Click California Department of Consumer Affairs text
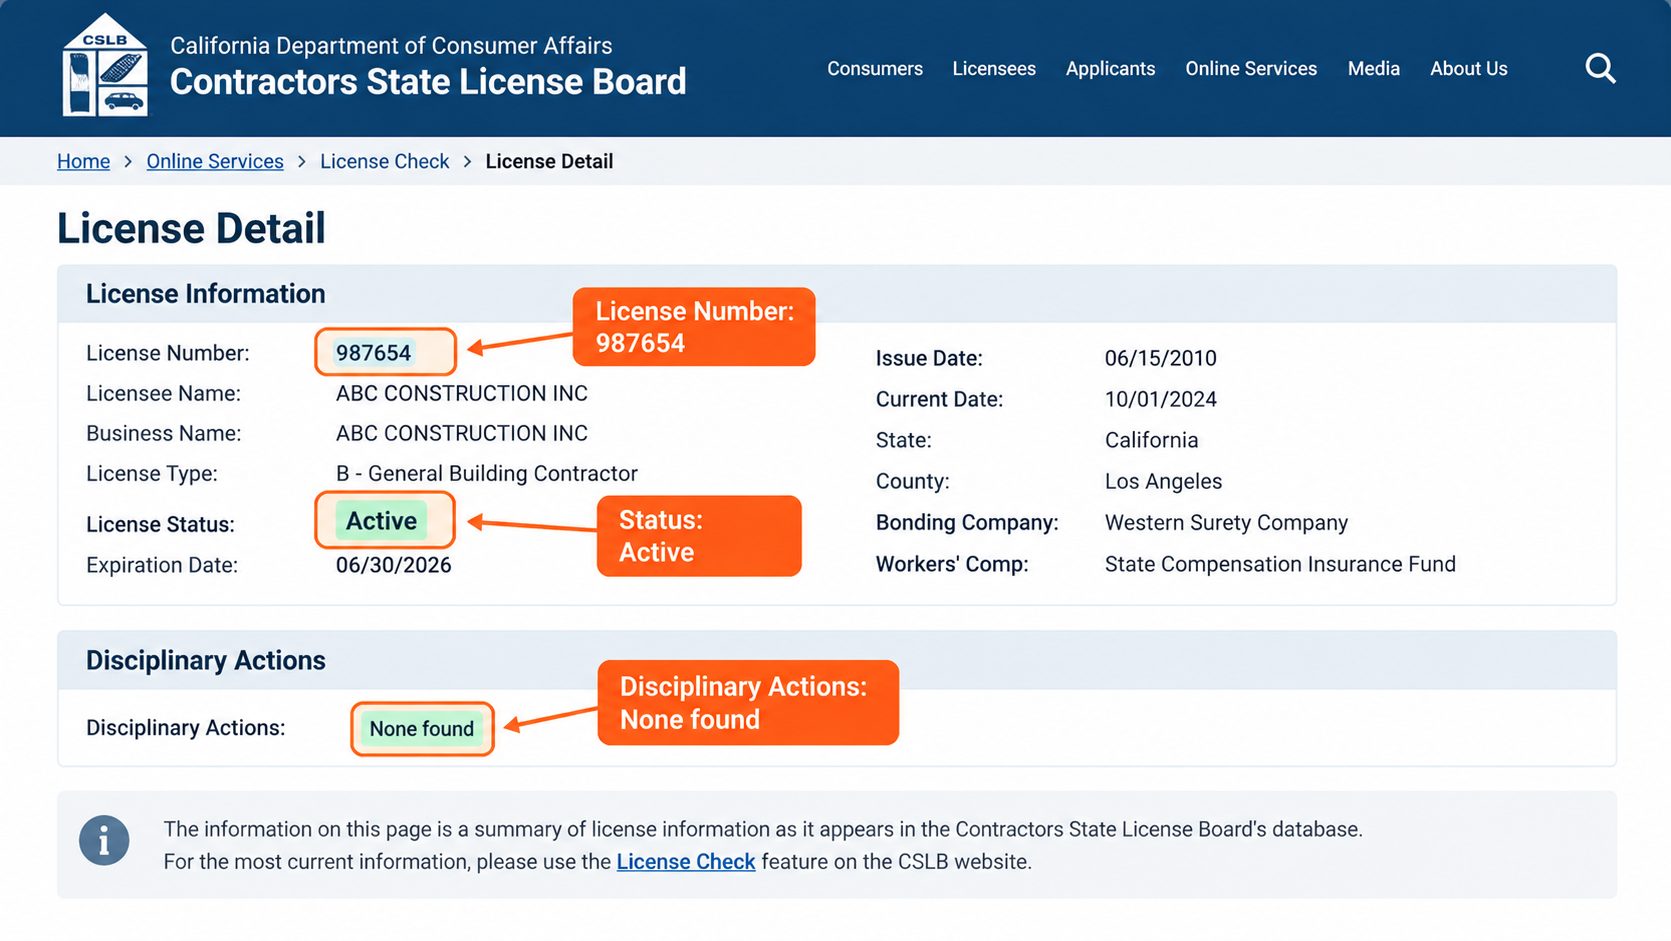1671x941 pixels. 391,46
